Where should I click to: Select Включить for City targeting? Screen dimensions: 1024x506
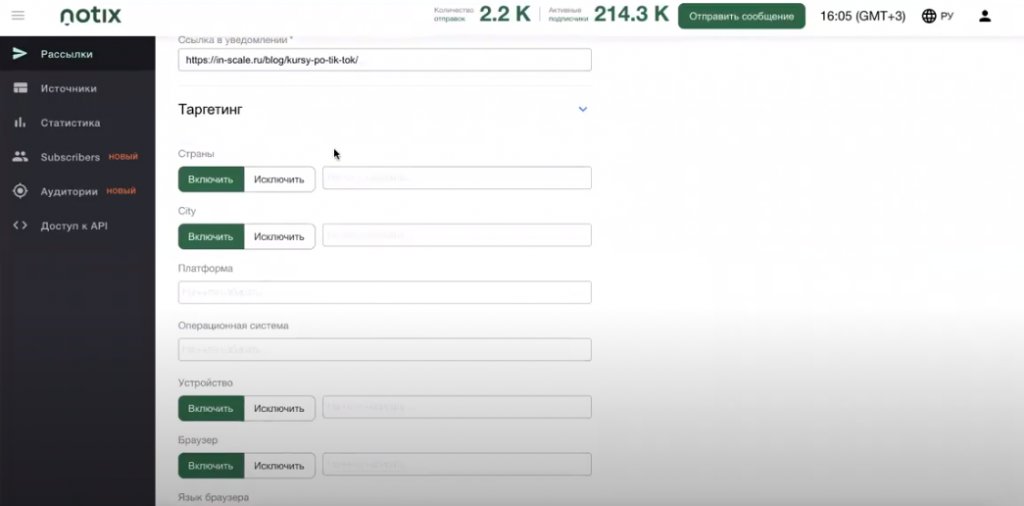[x=211, y=236]
